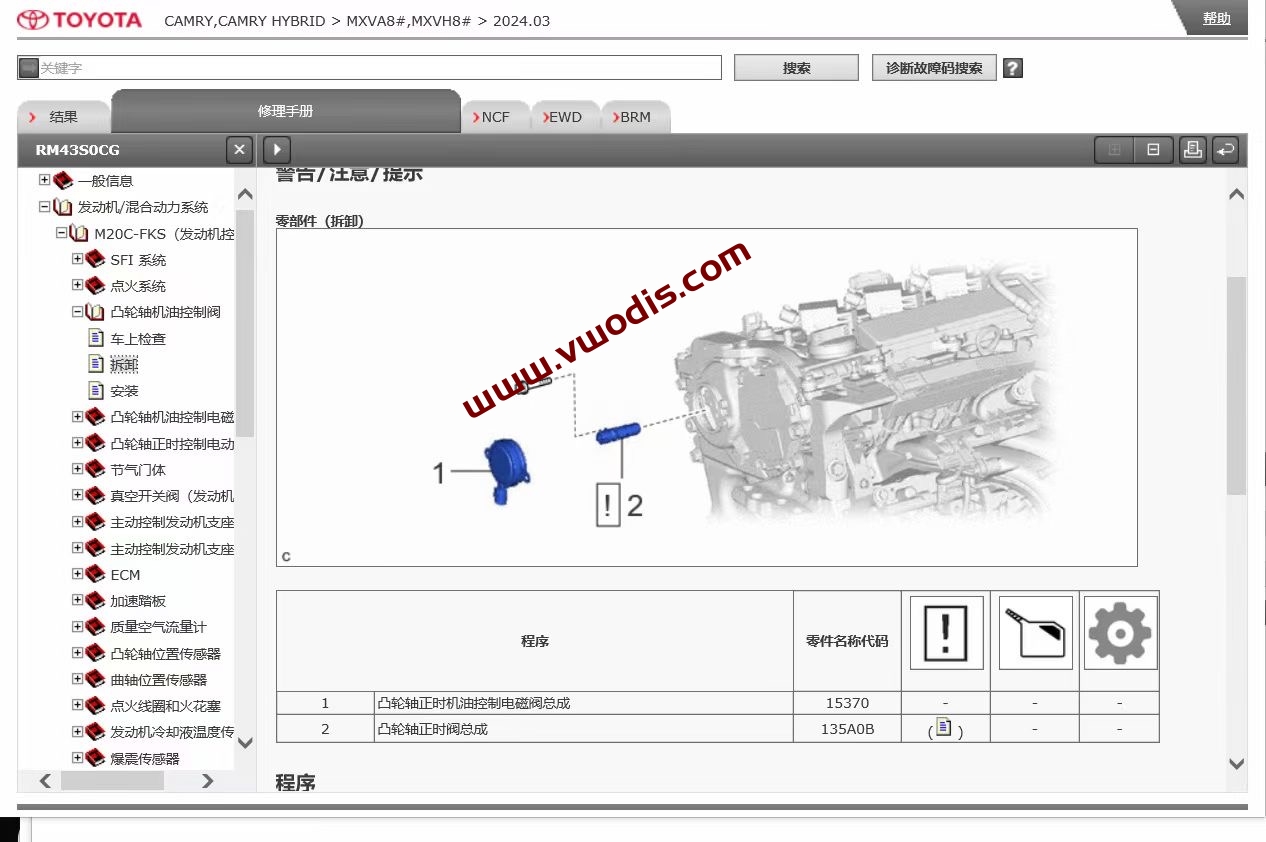Image resolution: width=1266 pixels, height=842 pixels.
Task: Click the page icon beside 安装 in the tree
Action: pyautogui.click(x=94, y=390)
